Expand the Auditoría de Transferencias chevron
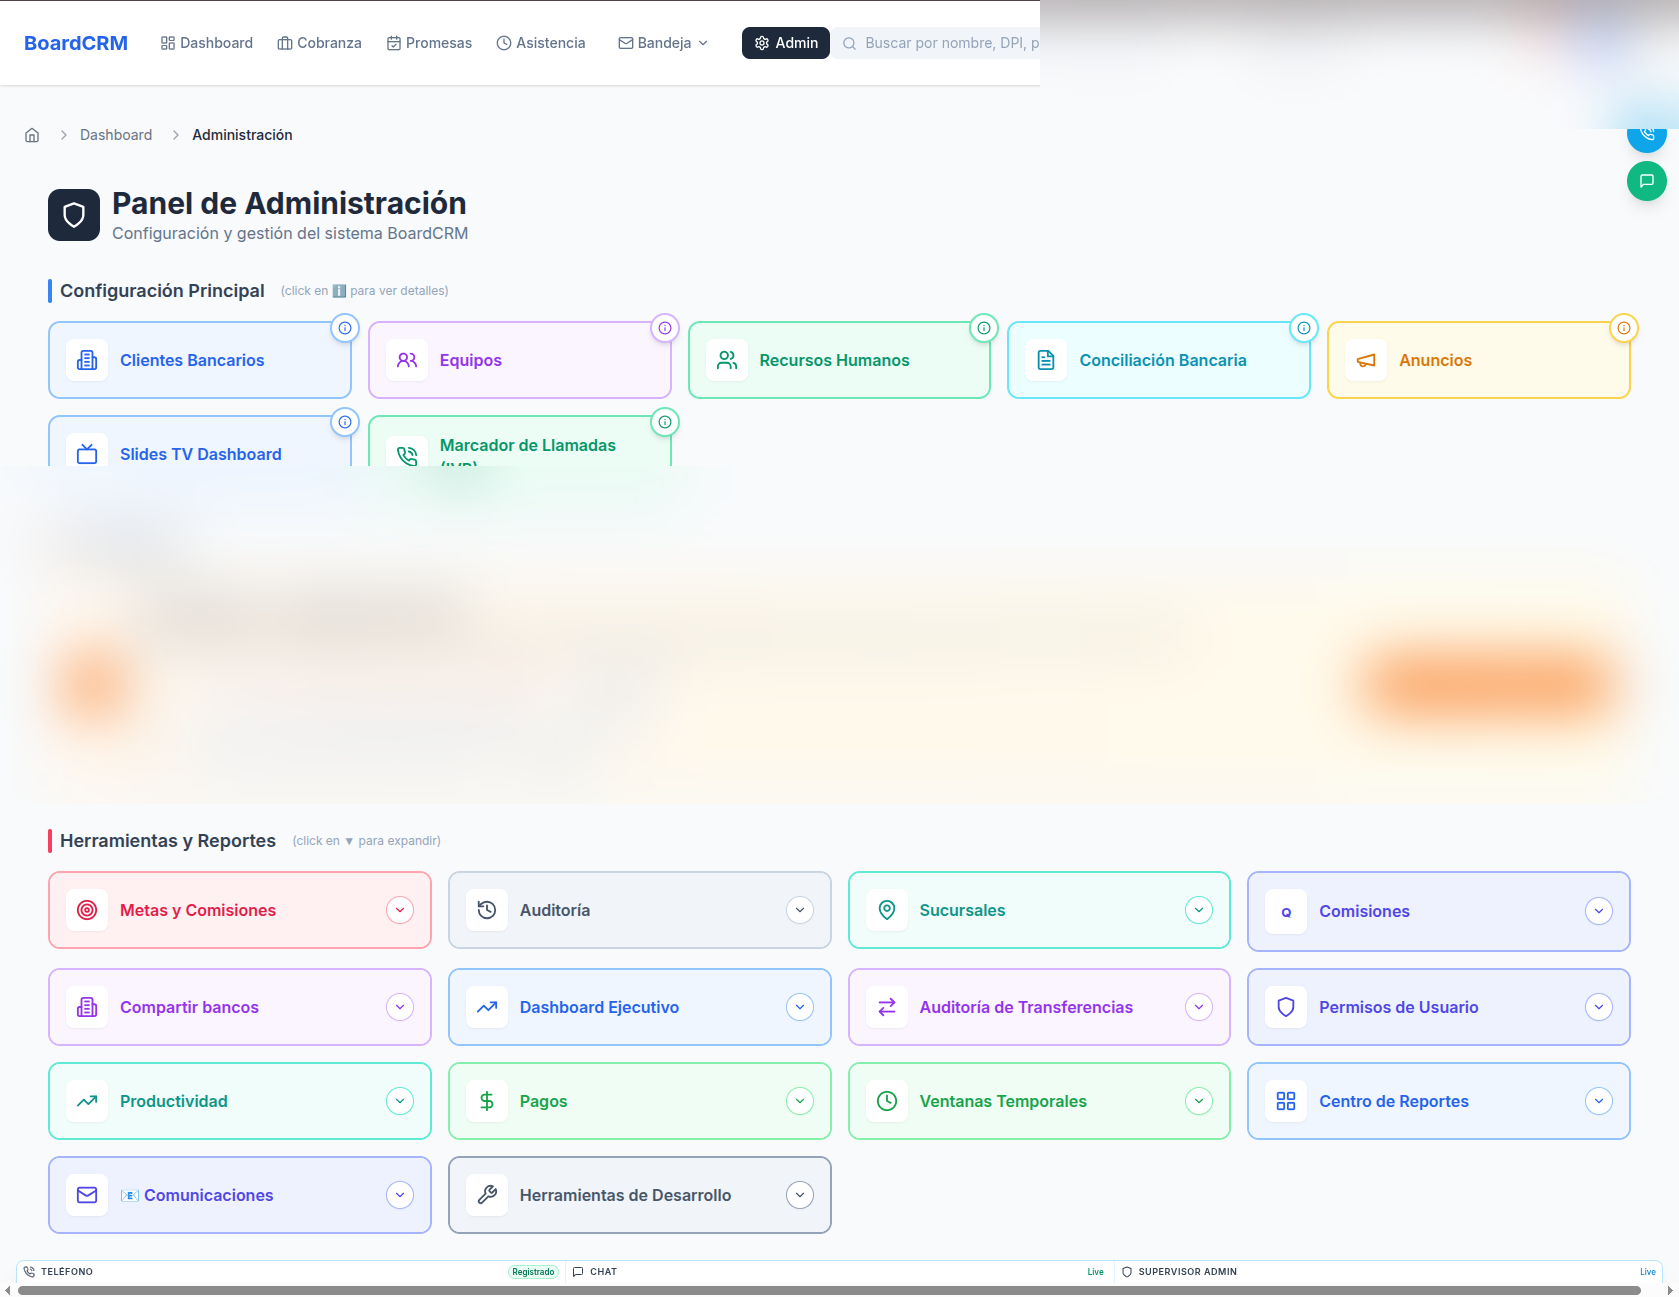This screenshot has width=1679, height=1297. pyautogui.click(x=1199, y=1007)
